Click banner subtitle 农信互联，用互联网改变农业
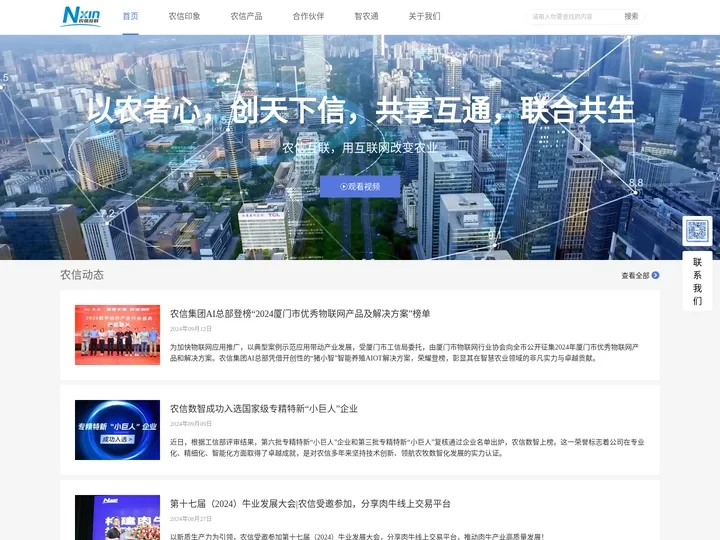The image size is (720, 540). coord(360,147)
